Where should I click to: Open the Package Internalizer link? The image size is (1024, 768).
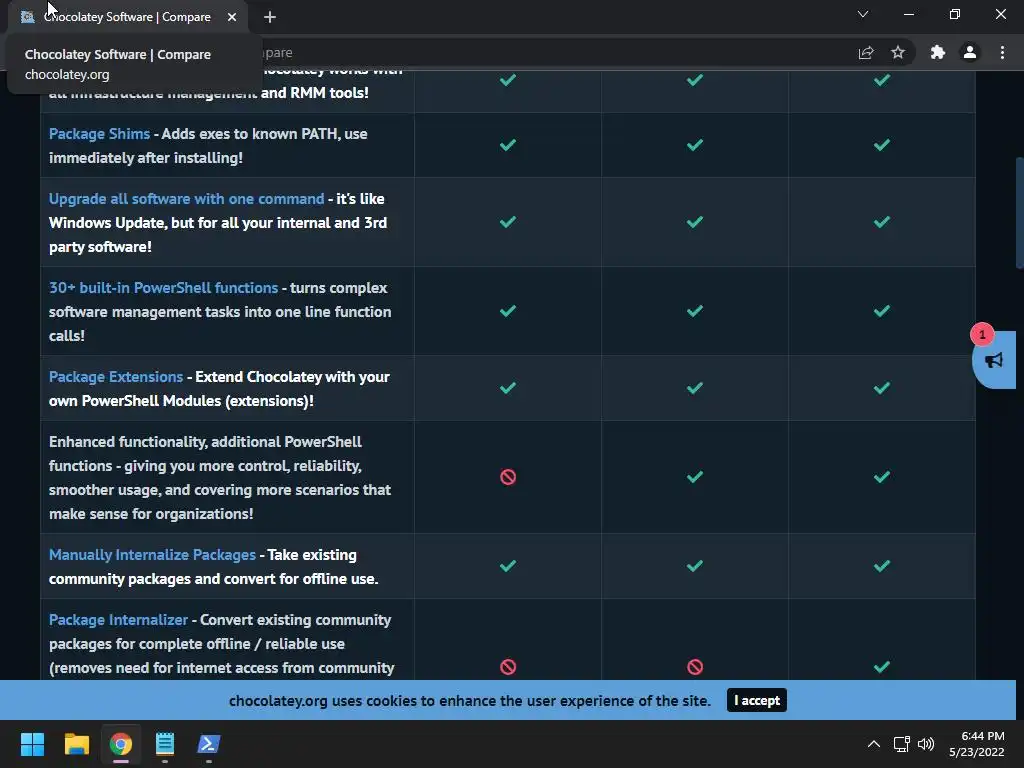pyautogui.click(x=118, y=620)
